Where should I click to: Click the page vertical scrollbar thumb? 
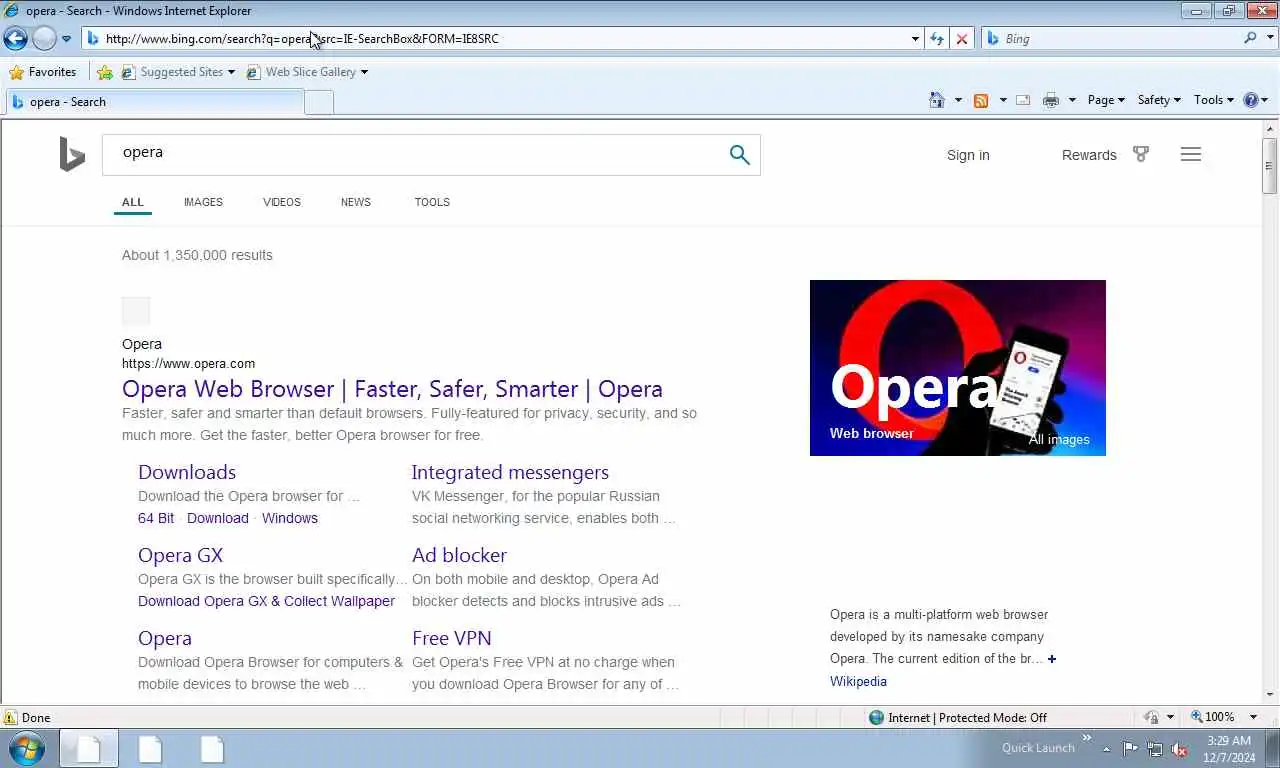pyautogui.click(x=1270, y=165)
